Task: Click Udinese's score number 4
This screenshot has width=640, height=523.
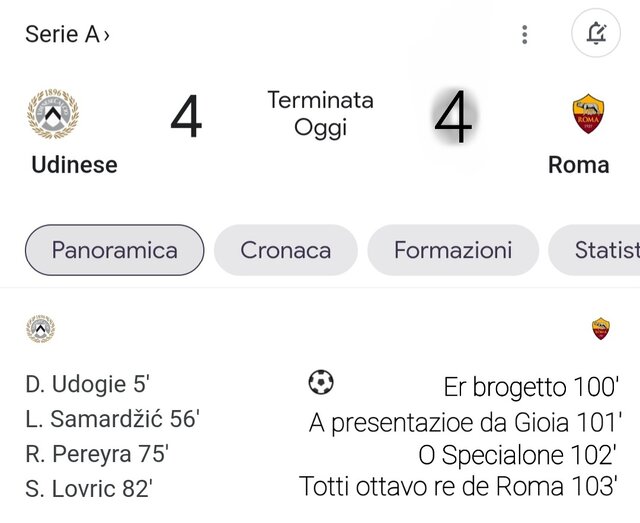Action: [186, 117]
